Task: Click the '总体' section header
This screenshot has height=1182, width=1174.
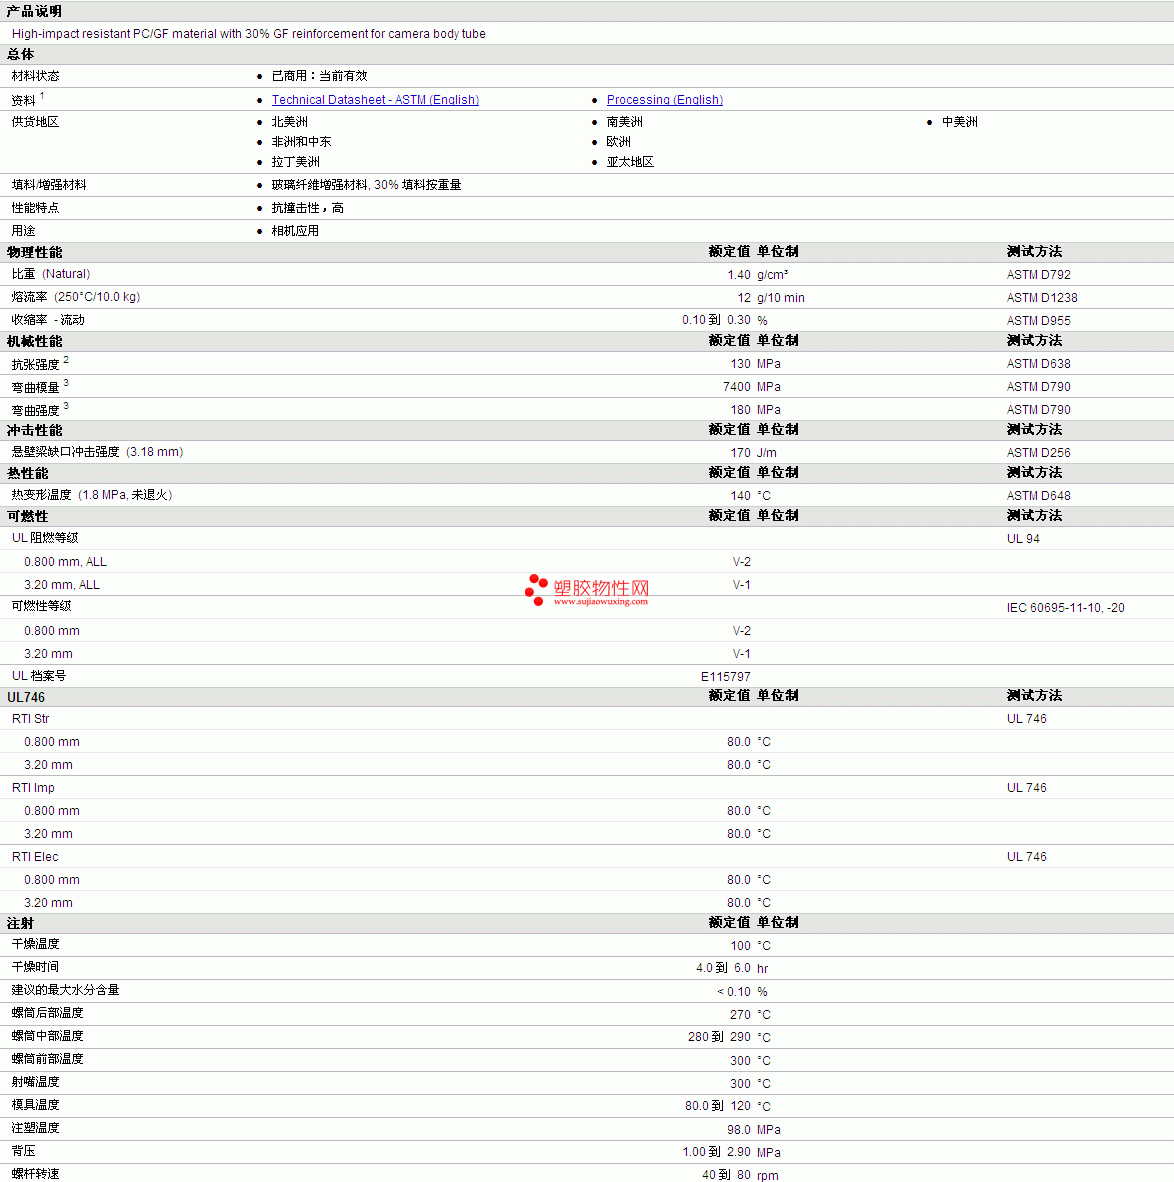Action: coord(20,54)
